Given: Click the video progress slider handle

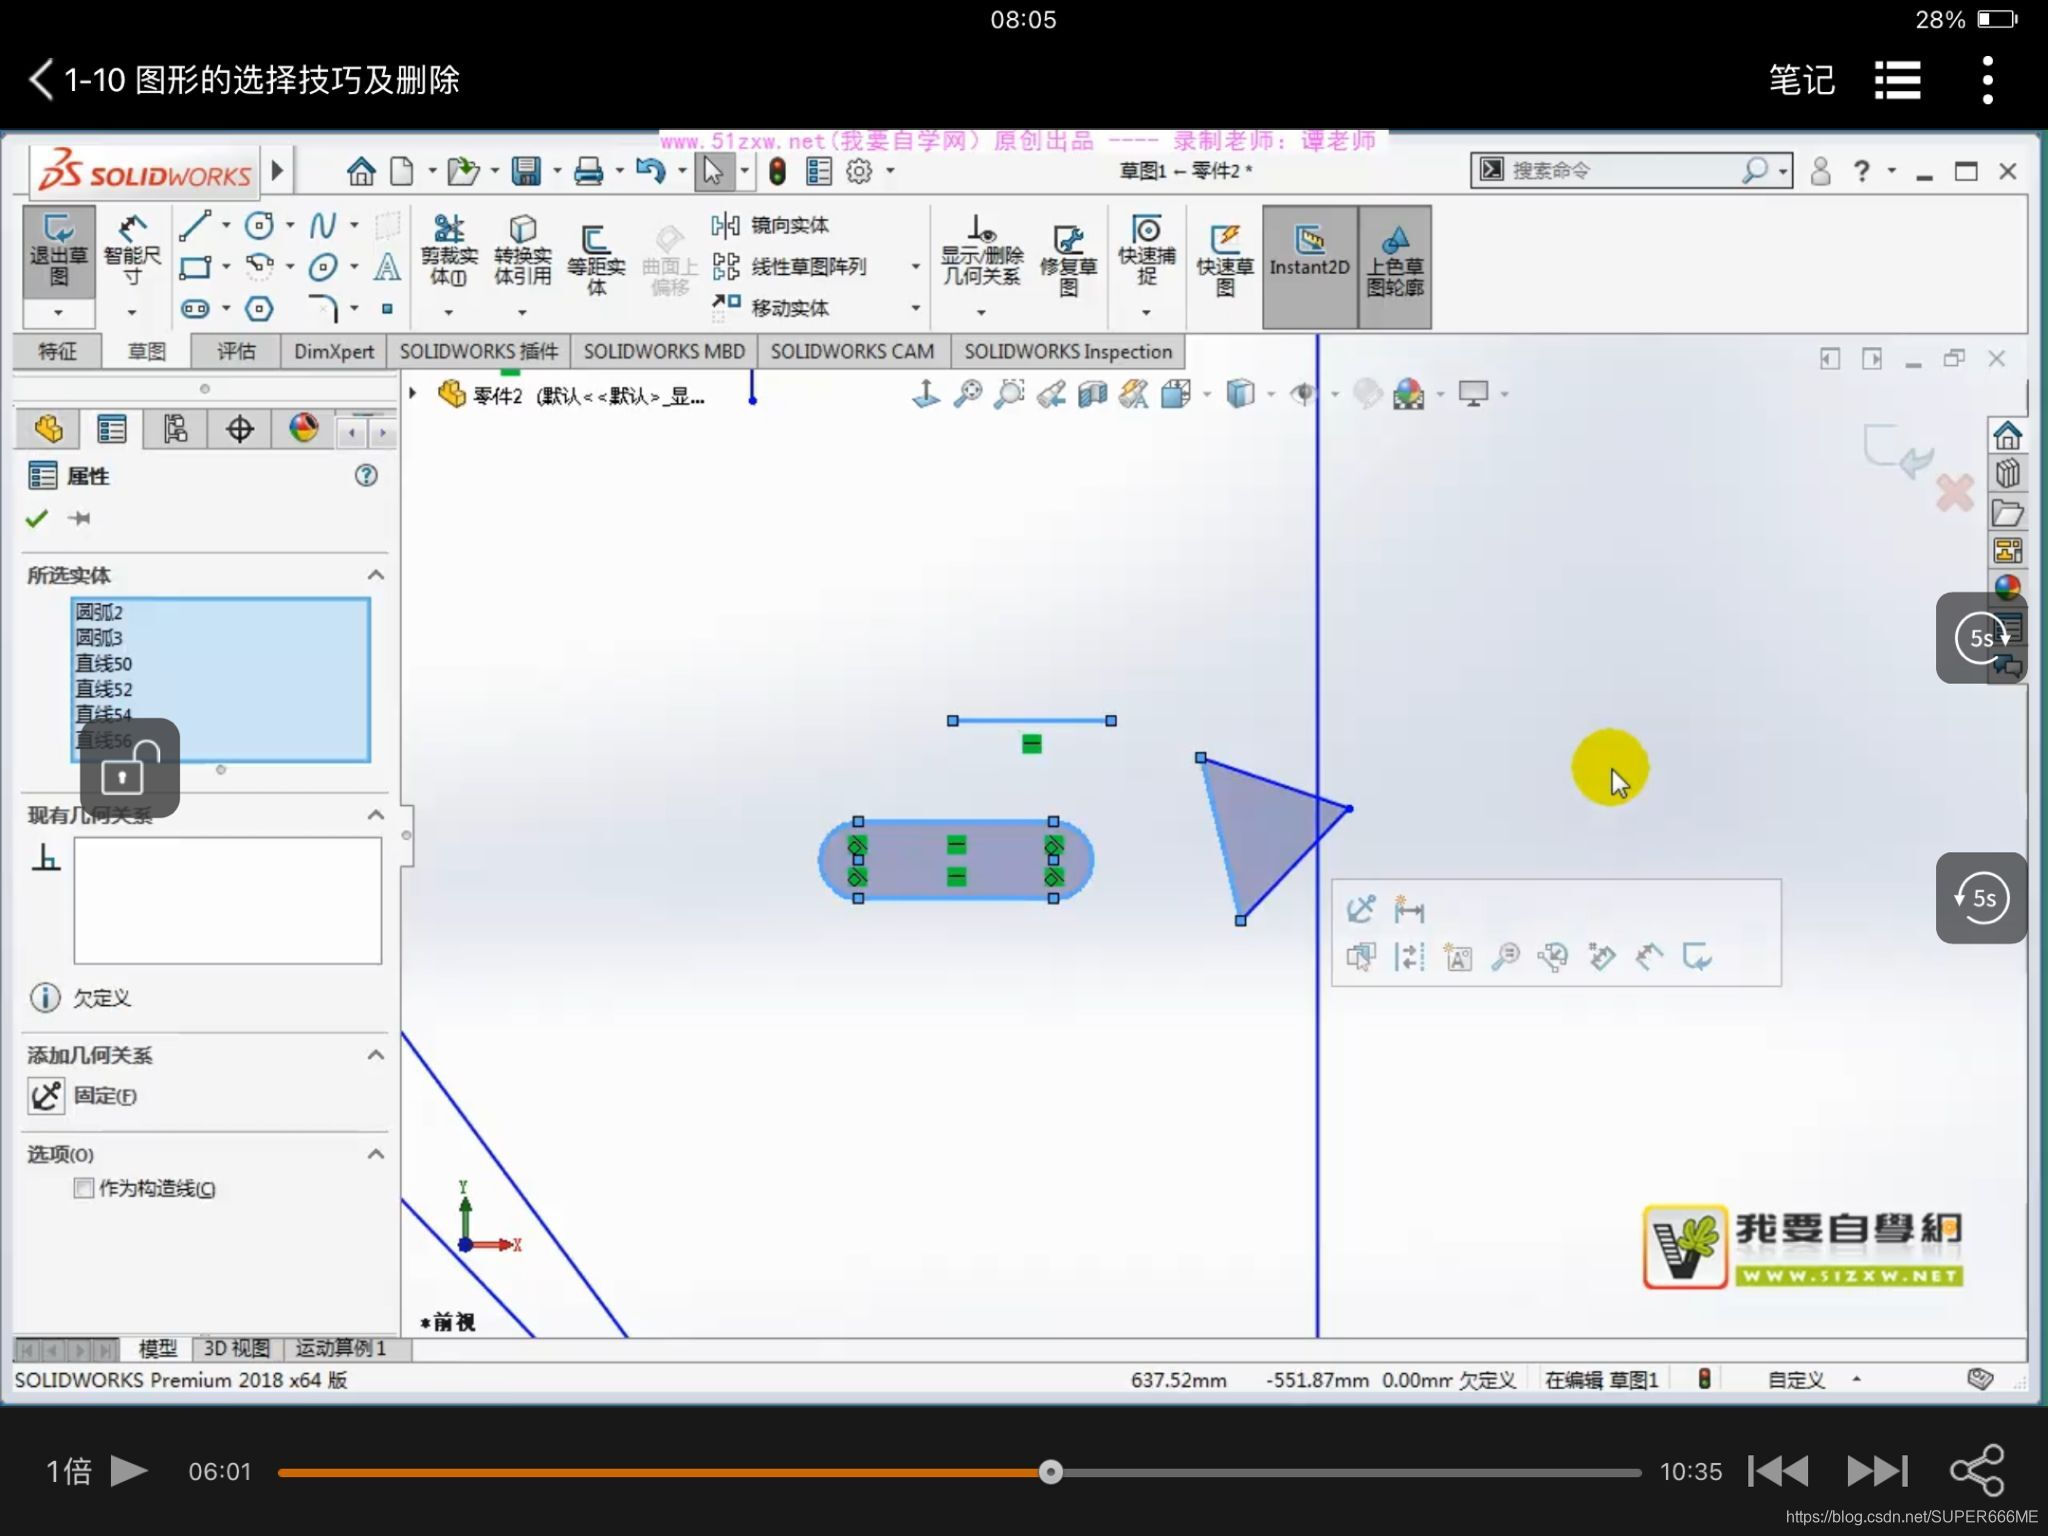Looking at the screenshot, I should point(1050,1472).
